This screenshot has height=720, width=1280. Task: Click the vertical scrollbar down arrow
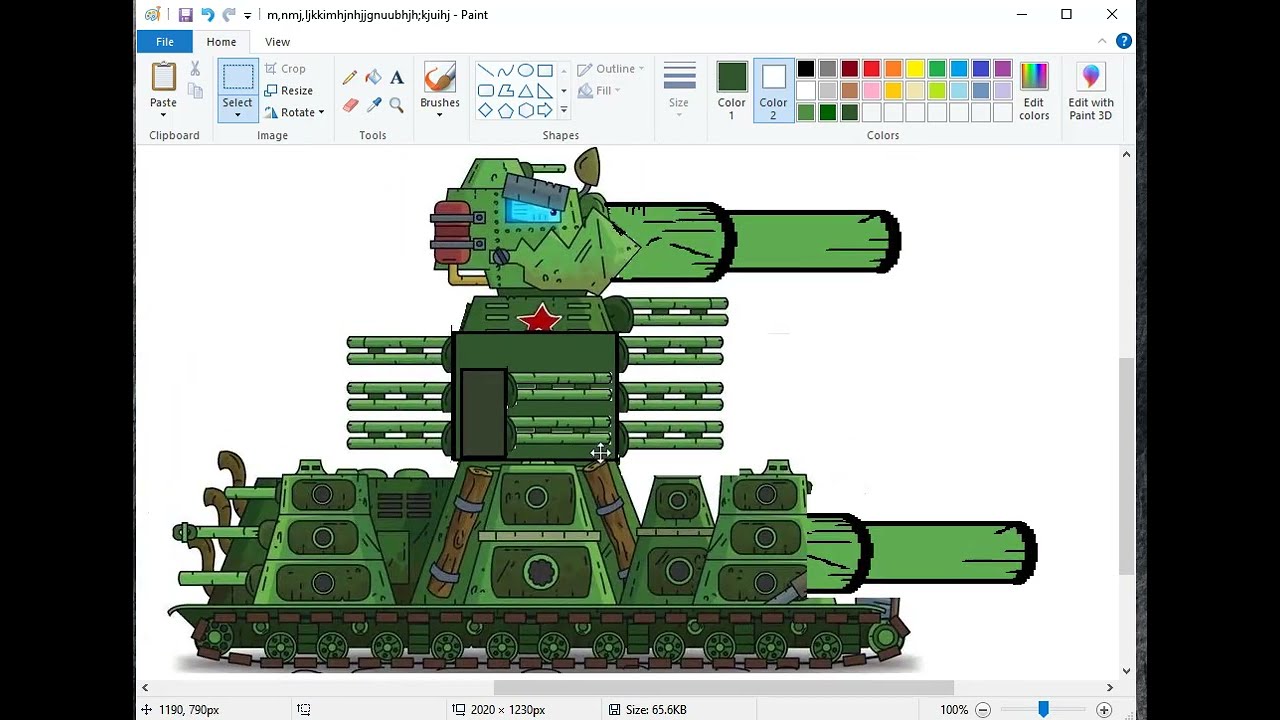click(x=1127, y=671)
